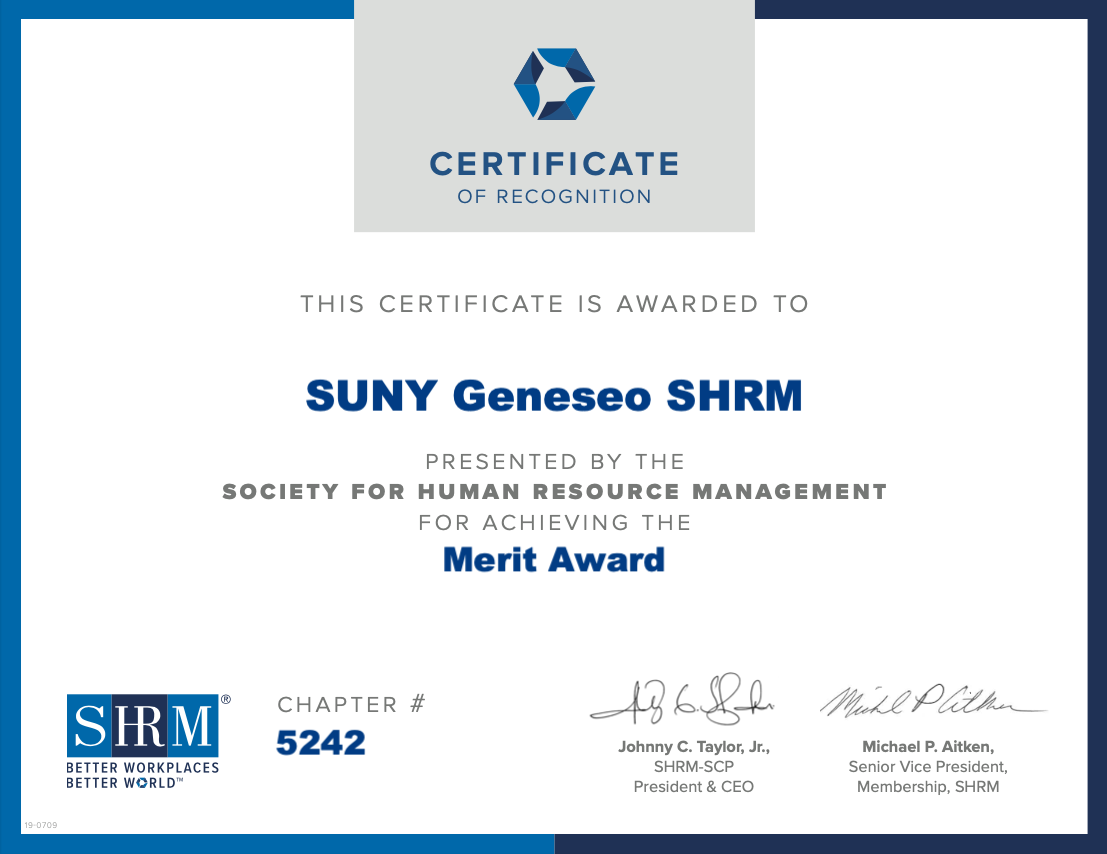Click the registered trademark symbol beside SHRM logo

(227, 697)
